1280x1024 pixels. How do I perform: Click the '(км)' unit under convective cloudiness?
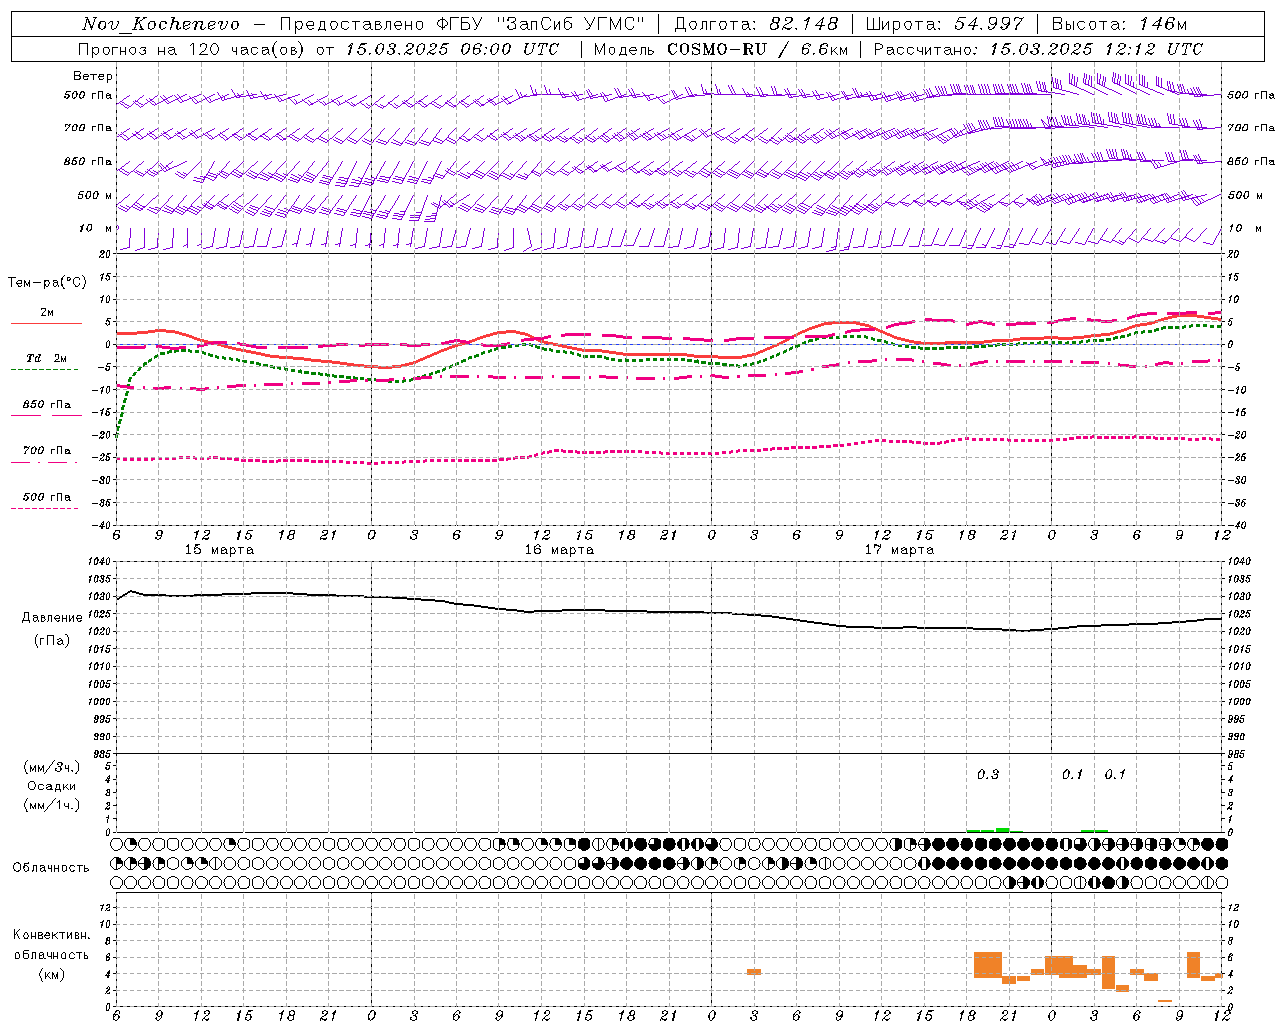click(x=52, y=974)
